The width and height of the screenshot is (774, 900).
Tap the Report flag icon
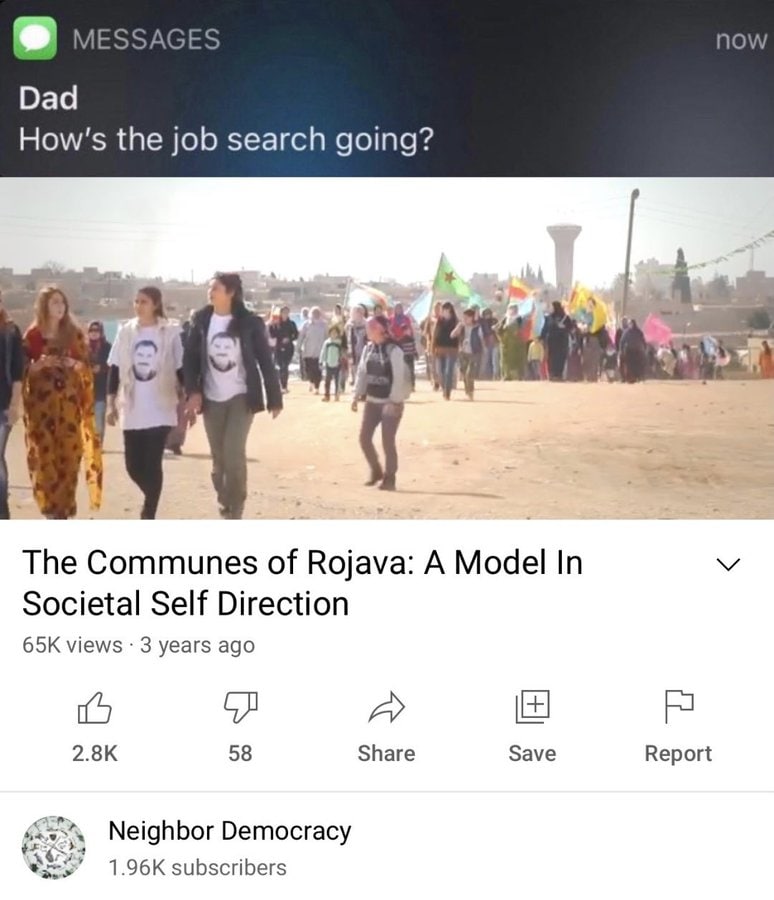pos(679,707)
